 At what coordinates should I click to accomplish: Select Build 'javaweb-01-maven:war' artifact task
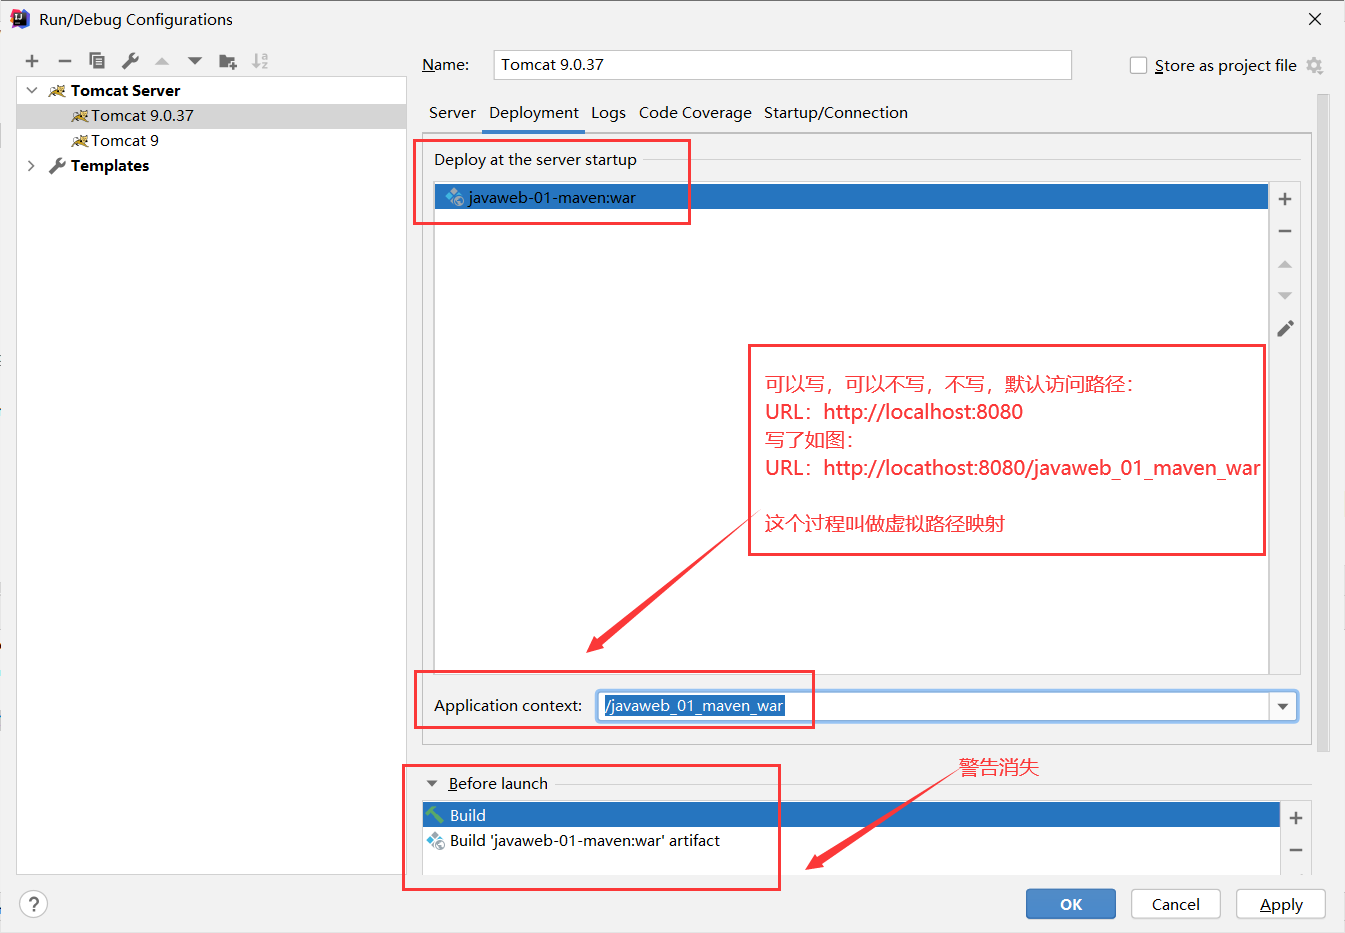tap(851, 841)
